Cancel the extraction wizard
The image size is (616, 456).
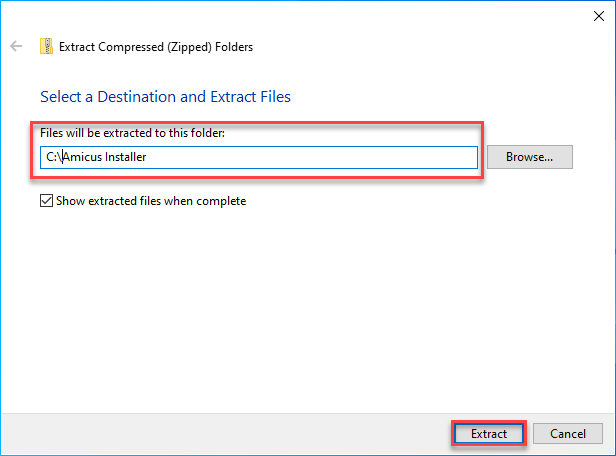point(568,434)
